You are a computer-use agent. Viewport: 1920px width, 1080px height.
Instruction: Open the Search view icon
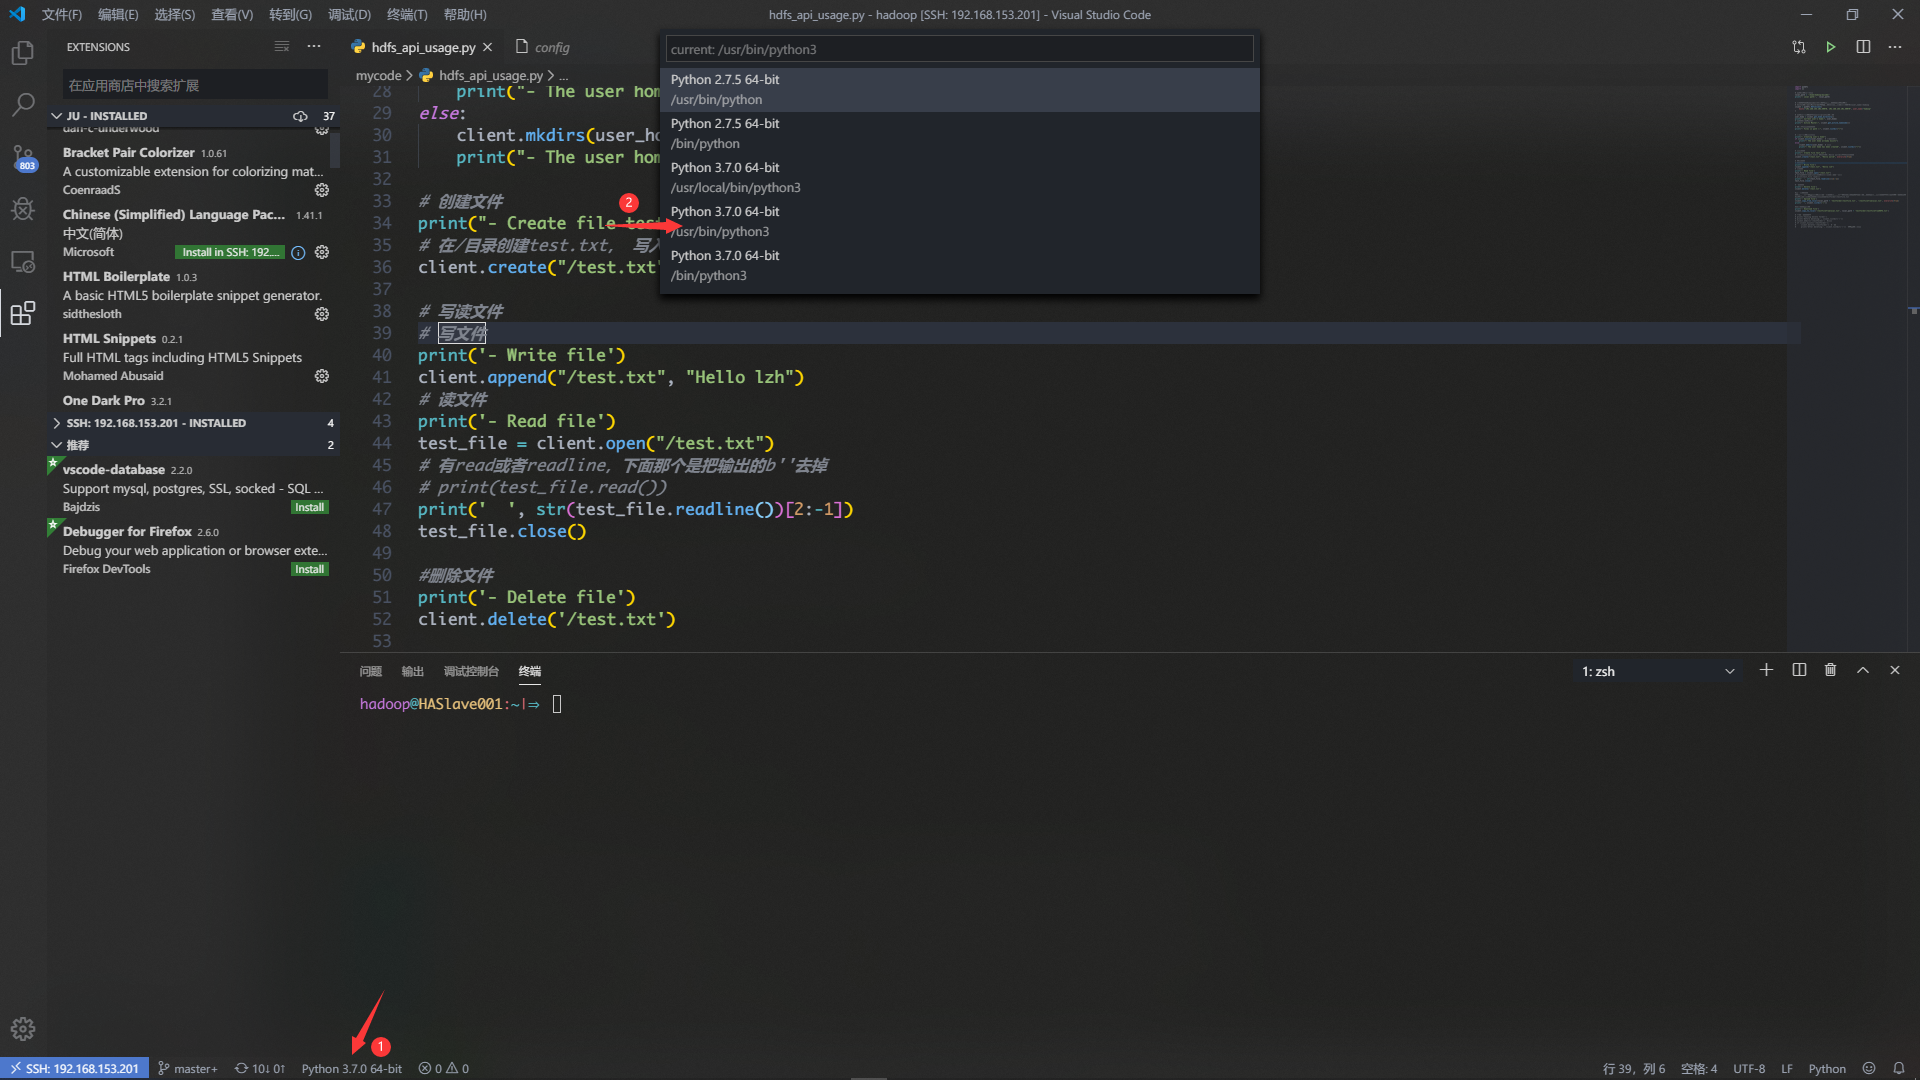[22, 104]
